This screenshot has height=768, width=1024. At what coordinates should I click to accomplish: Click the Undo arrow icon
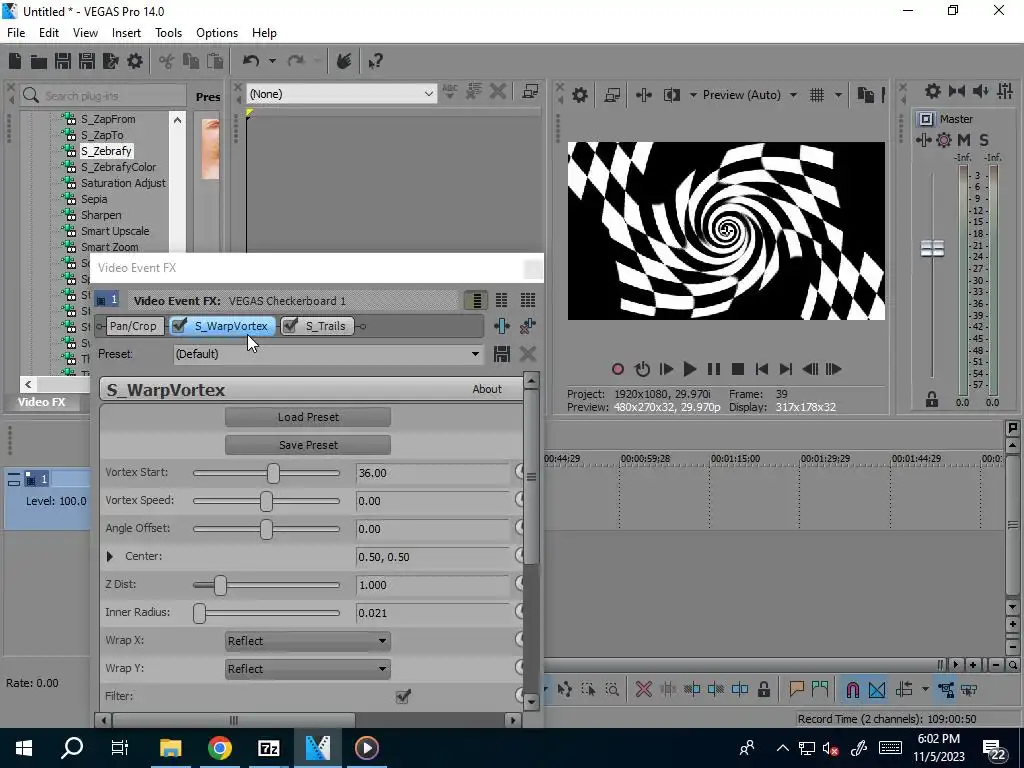point(251,61)
